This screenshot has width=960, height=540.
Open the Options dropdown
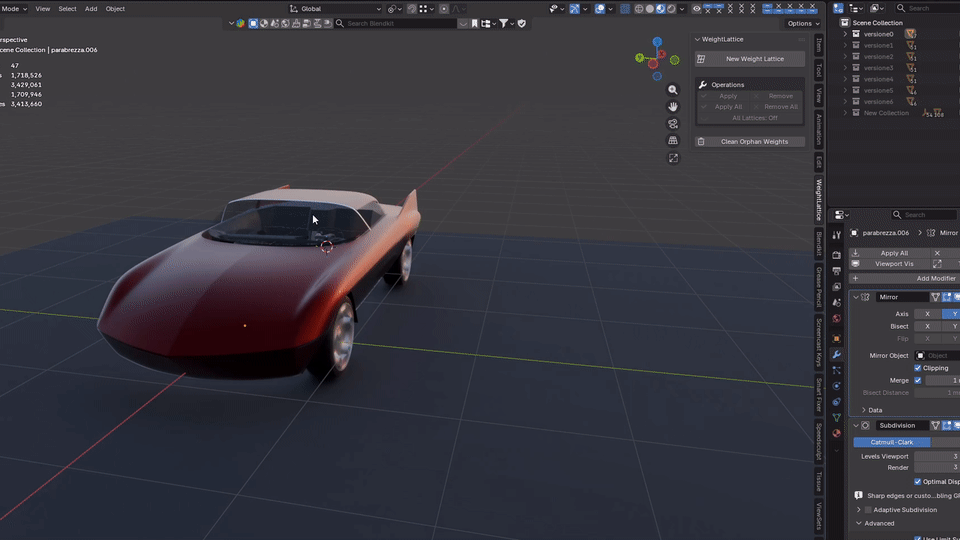(x=803, y=23)
